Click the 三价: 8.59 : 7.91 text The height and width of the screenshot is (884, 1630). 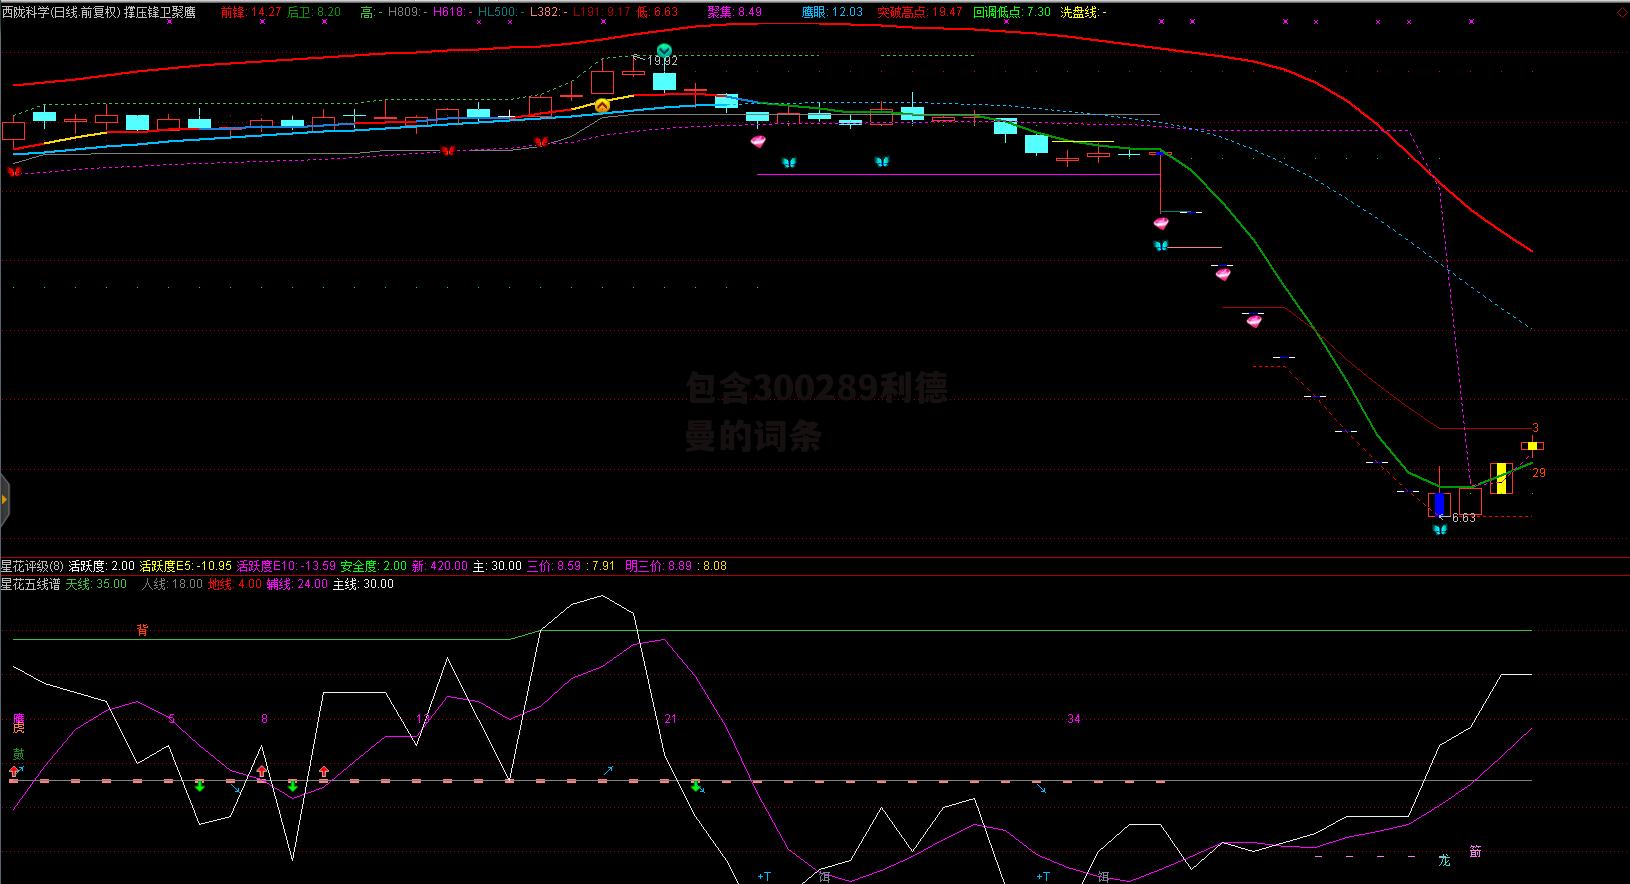point(571,566)
